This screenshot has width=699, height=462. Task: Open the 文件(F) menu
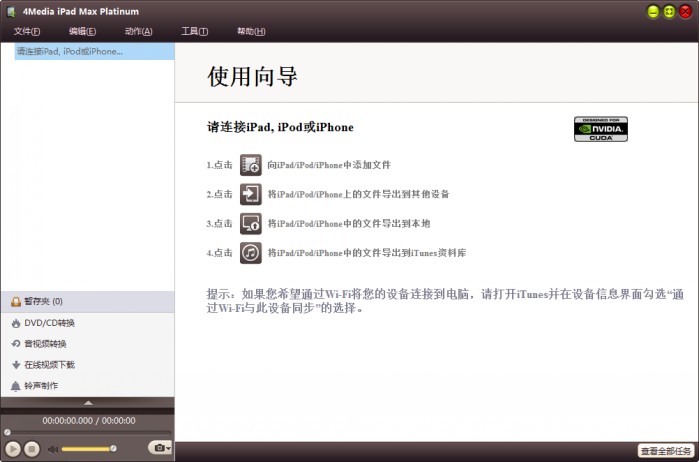coord(27,31)
